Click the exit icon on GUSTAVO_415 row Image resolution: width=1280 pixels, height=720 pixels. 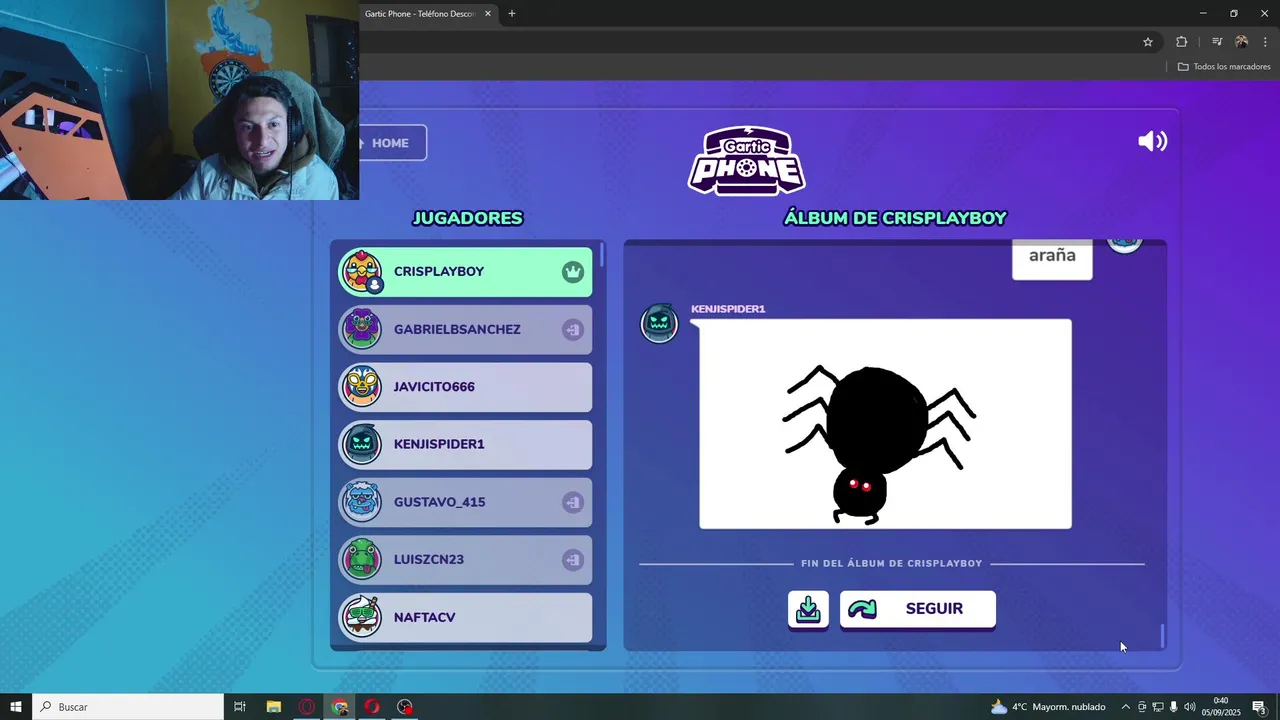[x=572, y=502]
